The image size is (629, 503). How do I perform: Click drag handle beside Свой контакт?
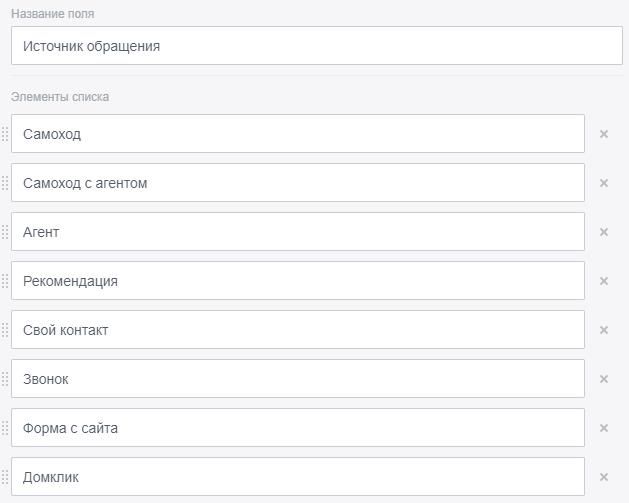(x=5, y=330)
